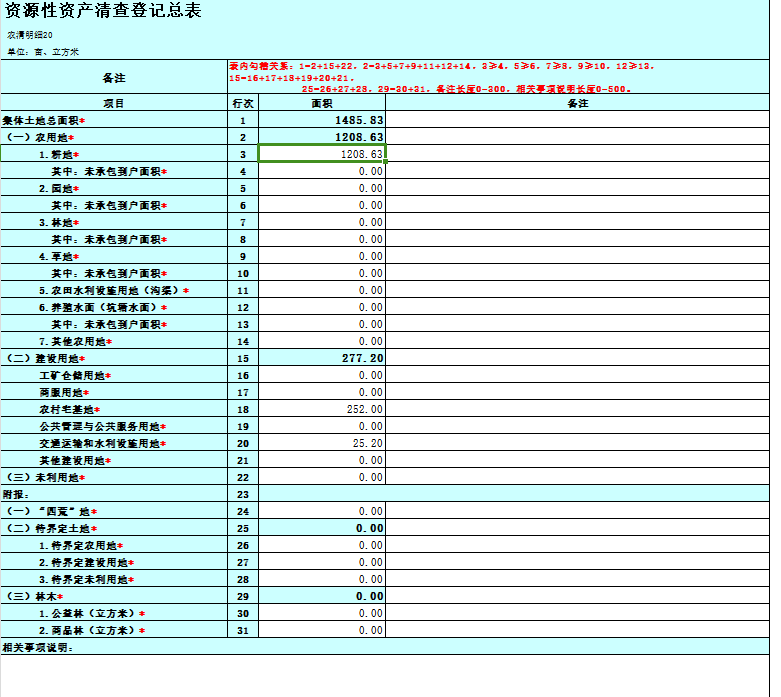Image resolution: width=781 pixels, height=697 pixels.
Task: Select the 备注 remark cell for 农村宅基地 row 18
Action: pos(577,409)
